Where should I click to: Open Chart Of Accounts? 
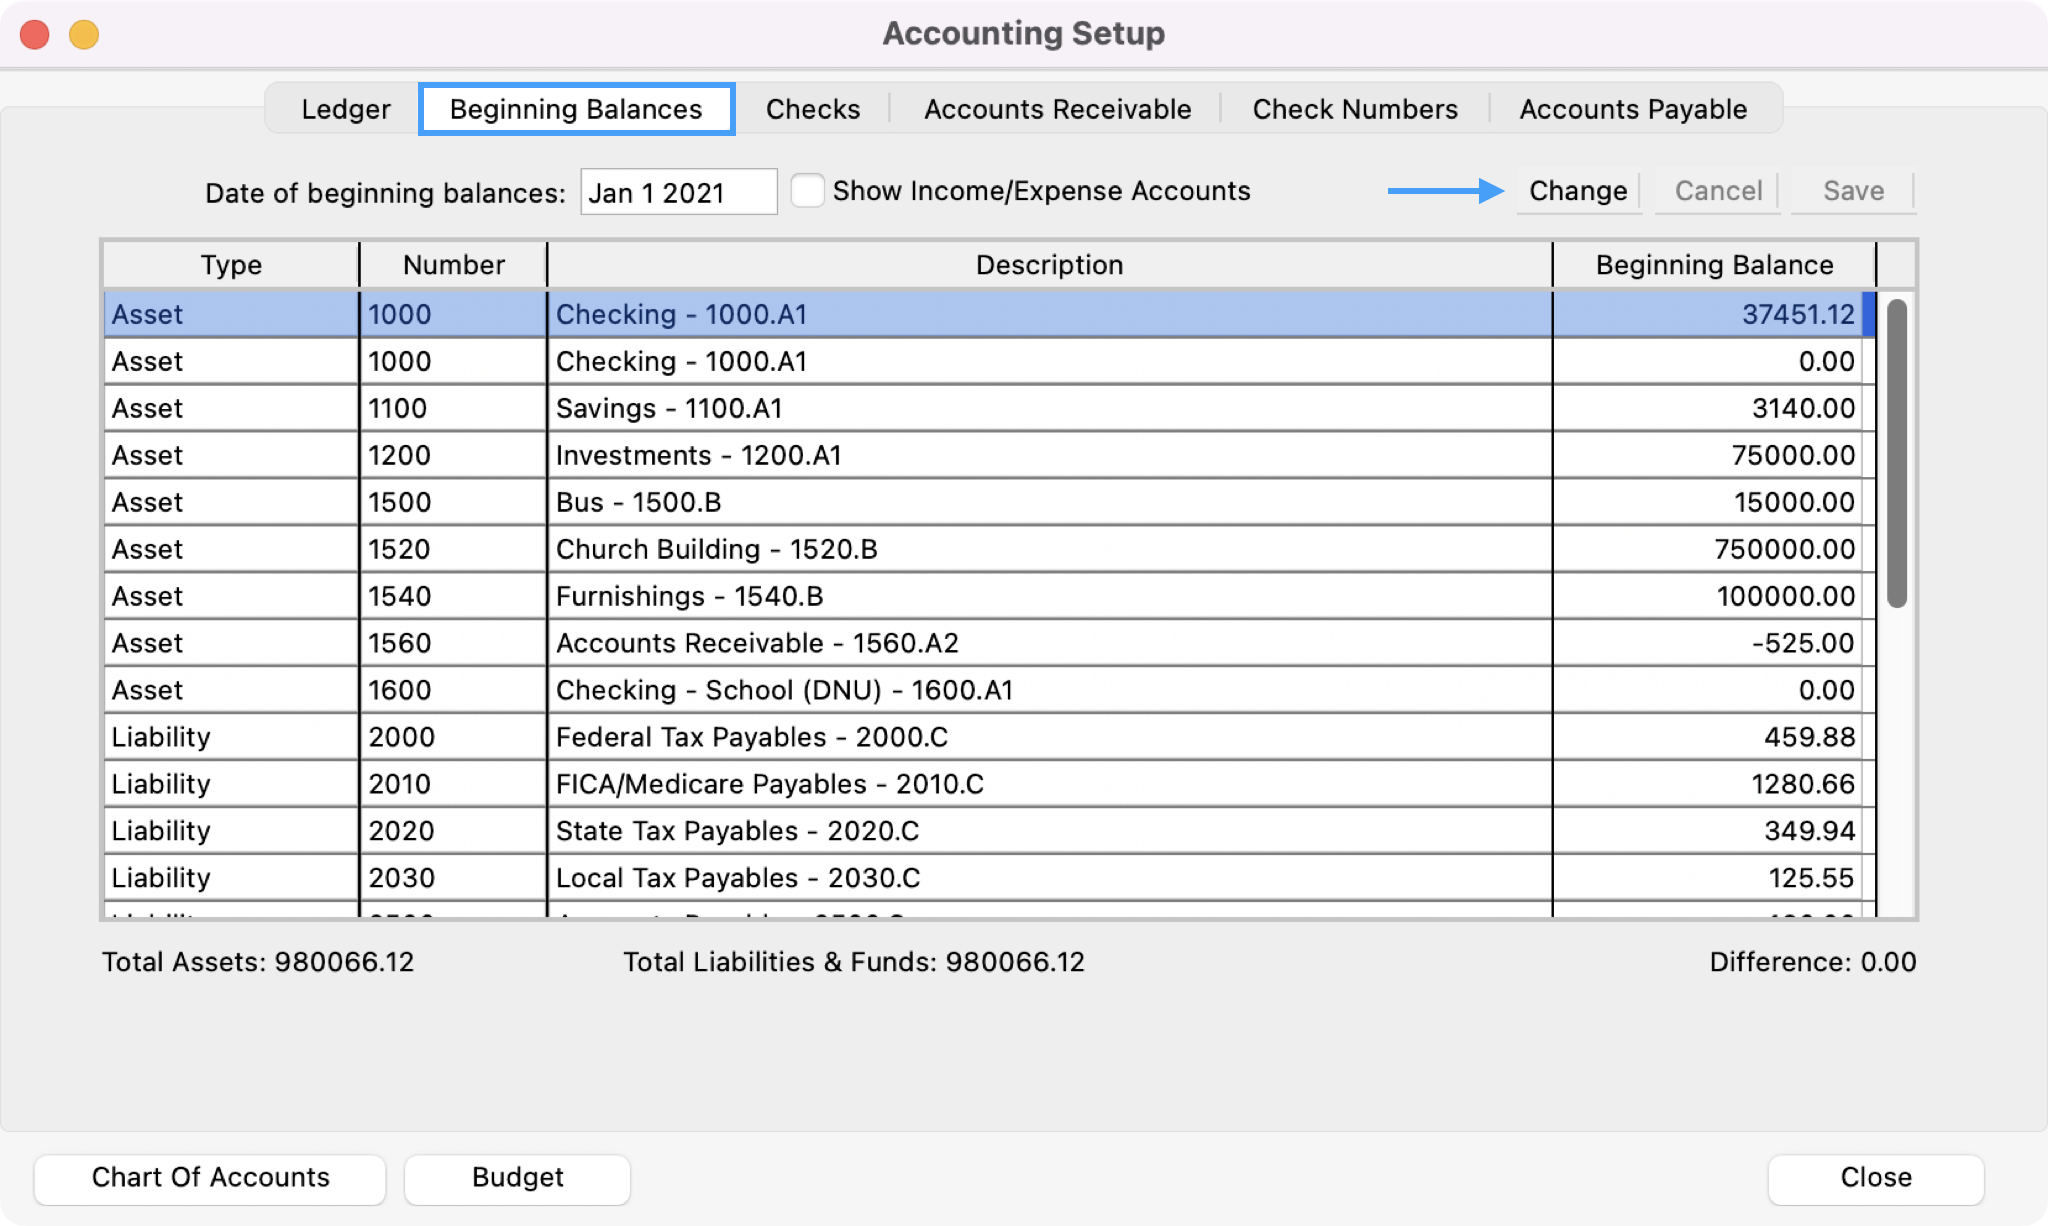(210, 1178)
